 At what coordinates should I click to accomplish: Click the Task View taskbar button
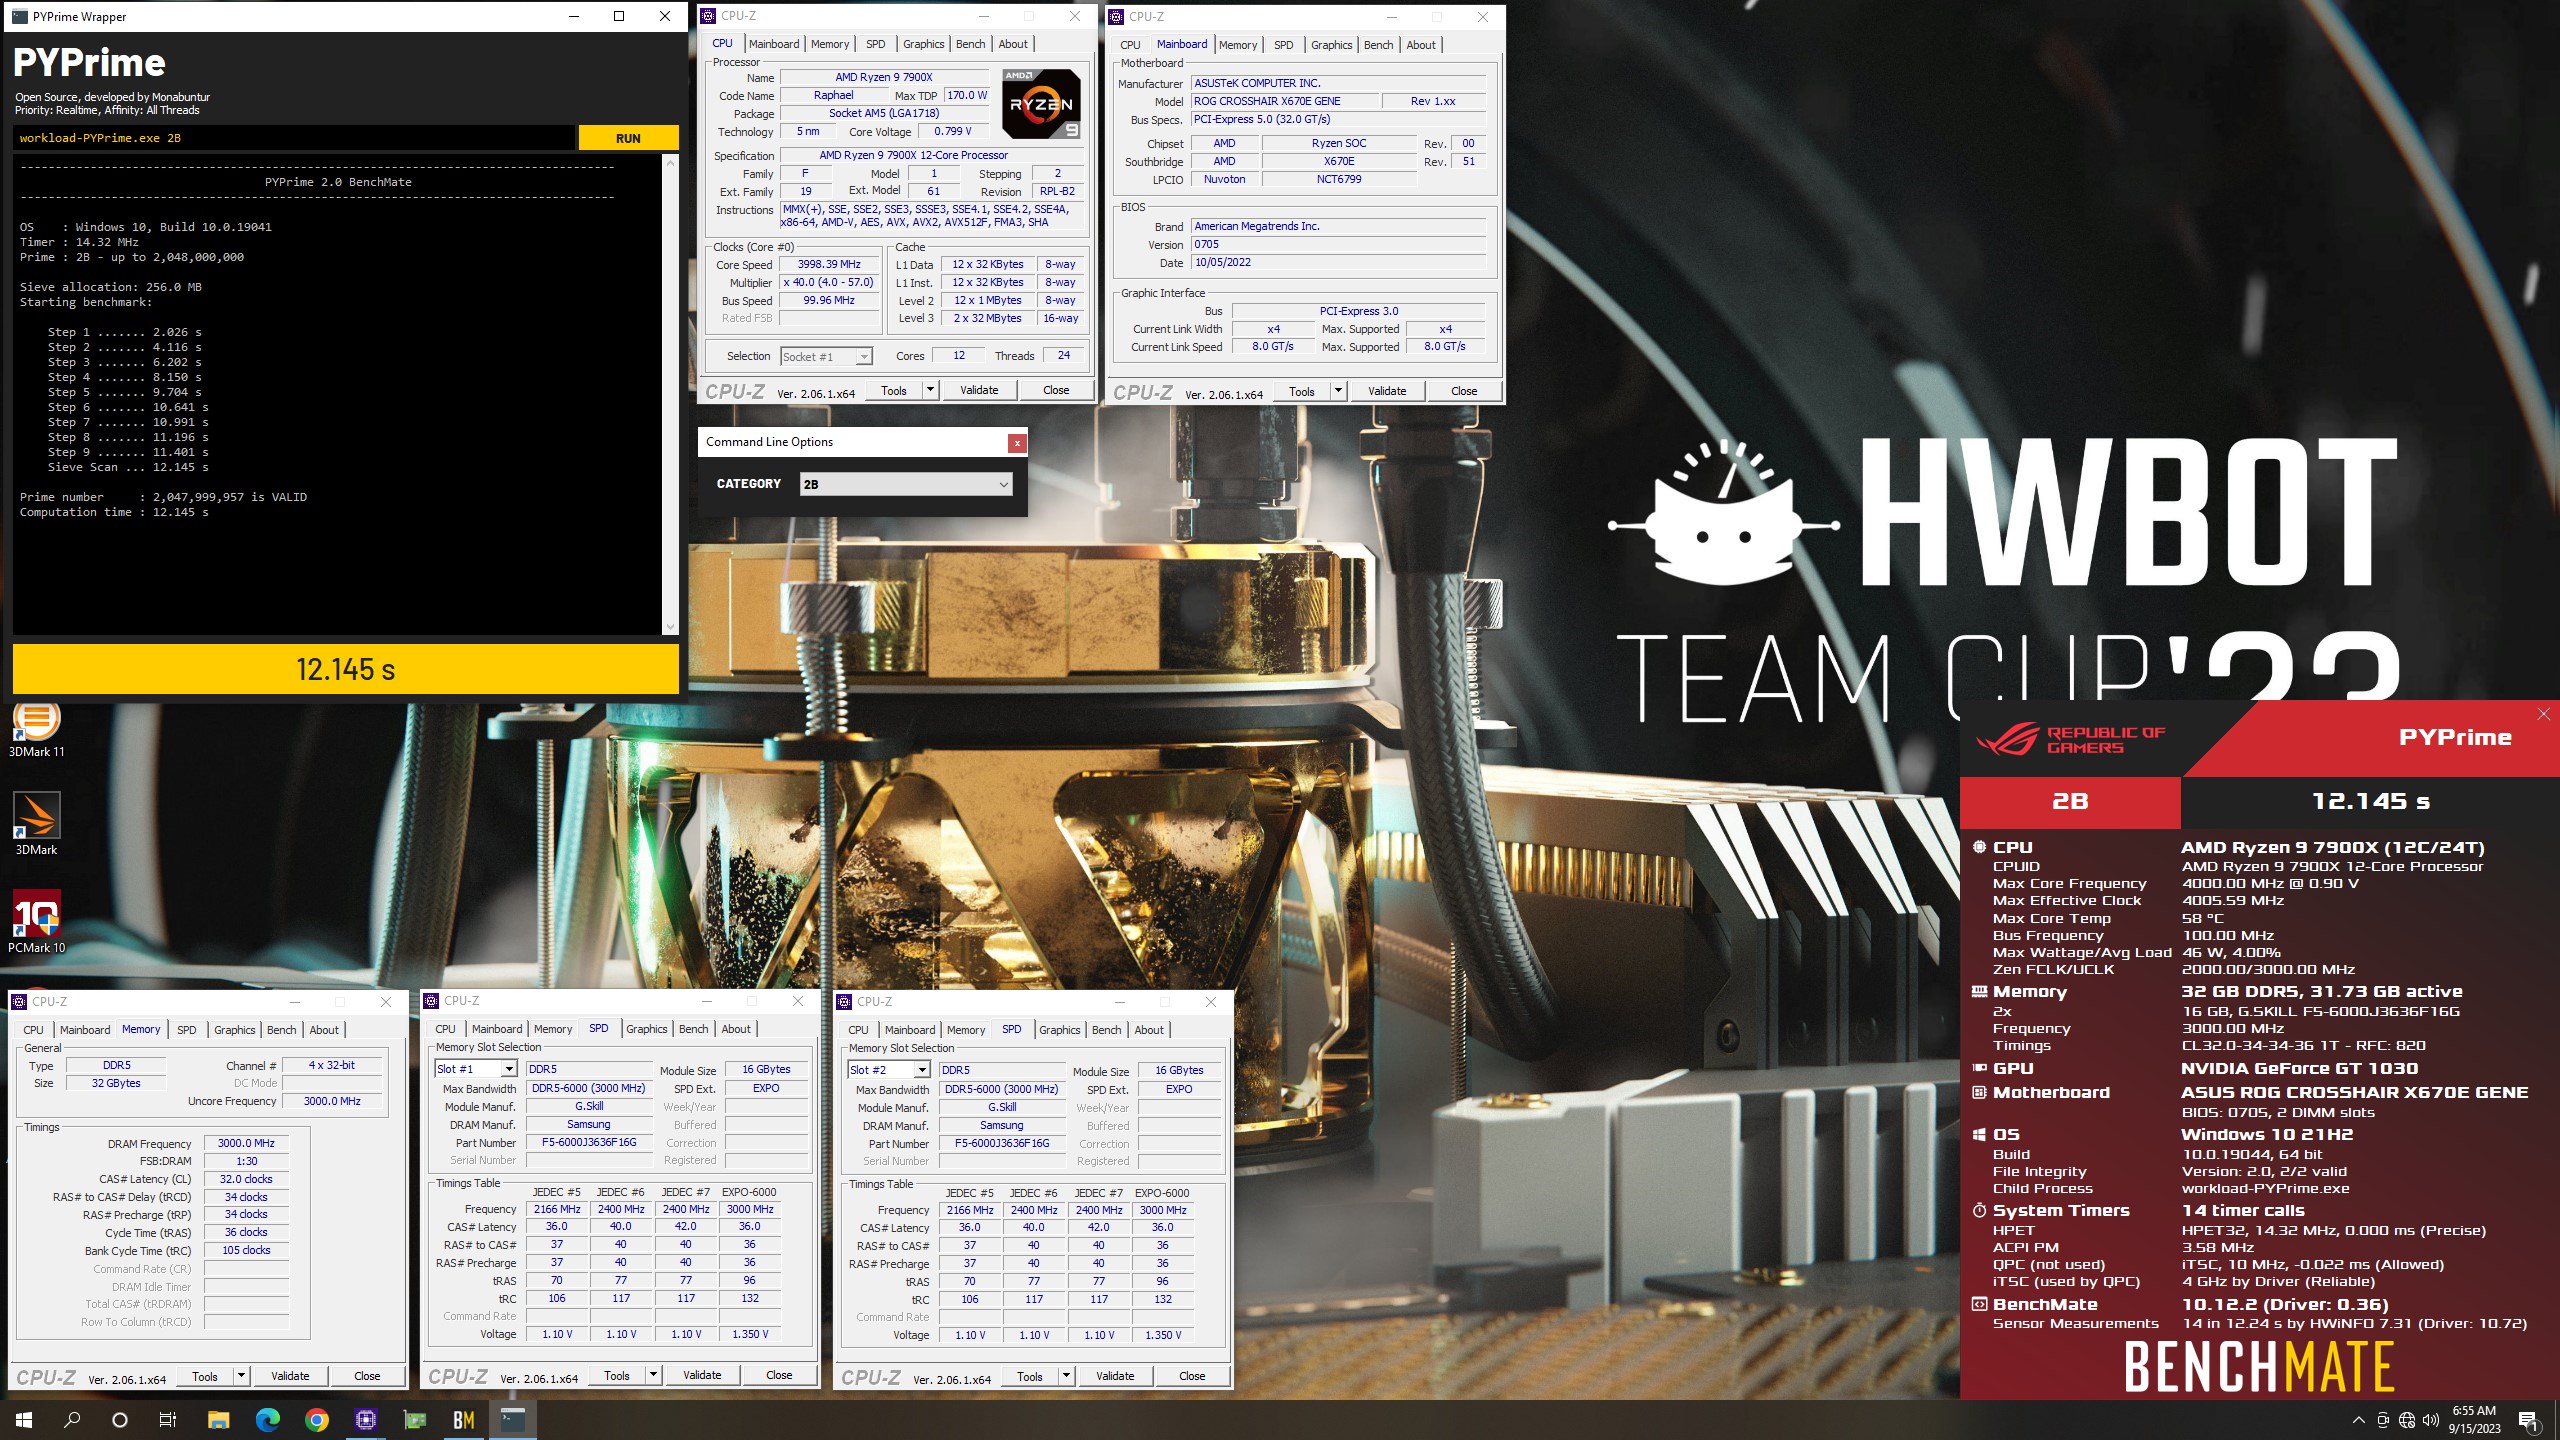coord(168,1419)
